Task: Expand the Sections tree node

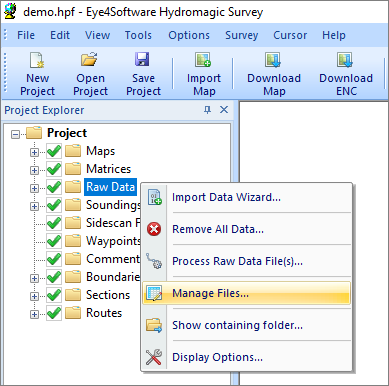Action: (34, 296)
